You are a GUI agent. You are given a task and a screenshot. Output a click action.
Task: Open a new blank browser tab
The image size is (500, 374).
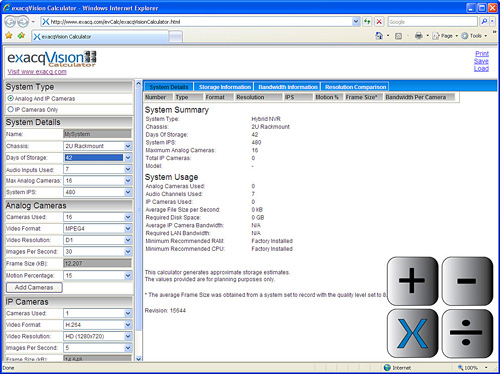[x=176, y=37]
